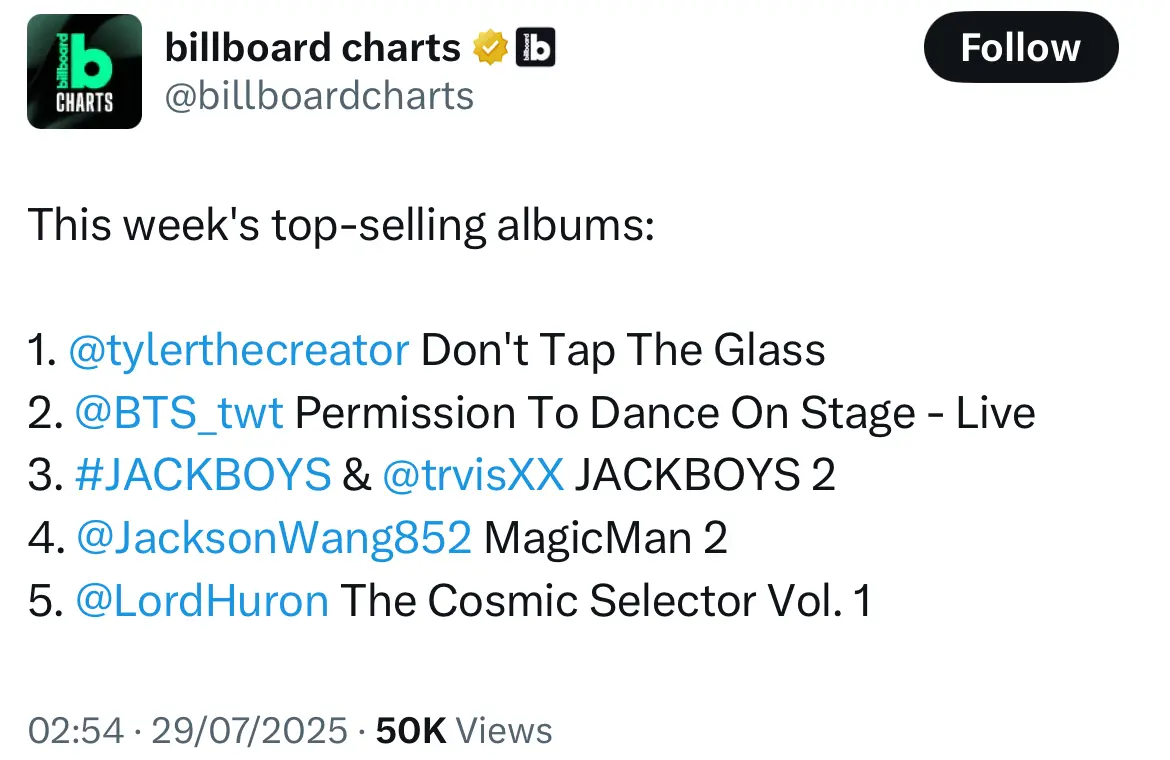Click the #JACKBOYS hashtag
This screenshot has width=1170, height=760.
[x=203, y=476]
